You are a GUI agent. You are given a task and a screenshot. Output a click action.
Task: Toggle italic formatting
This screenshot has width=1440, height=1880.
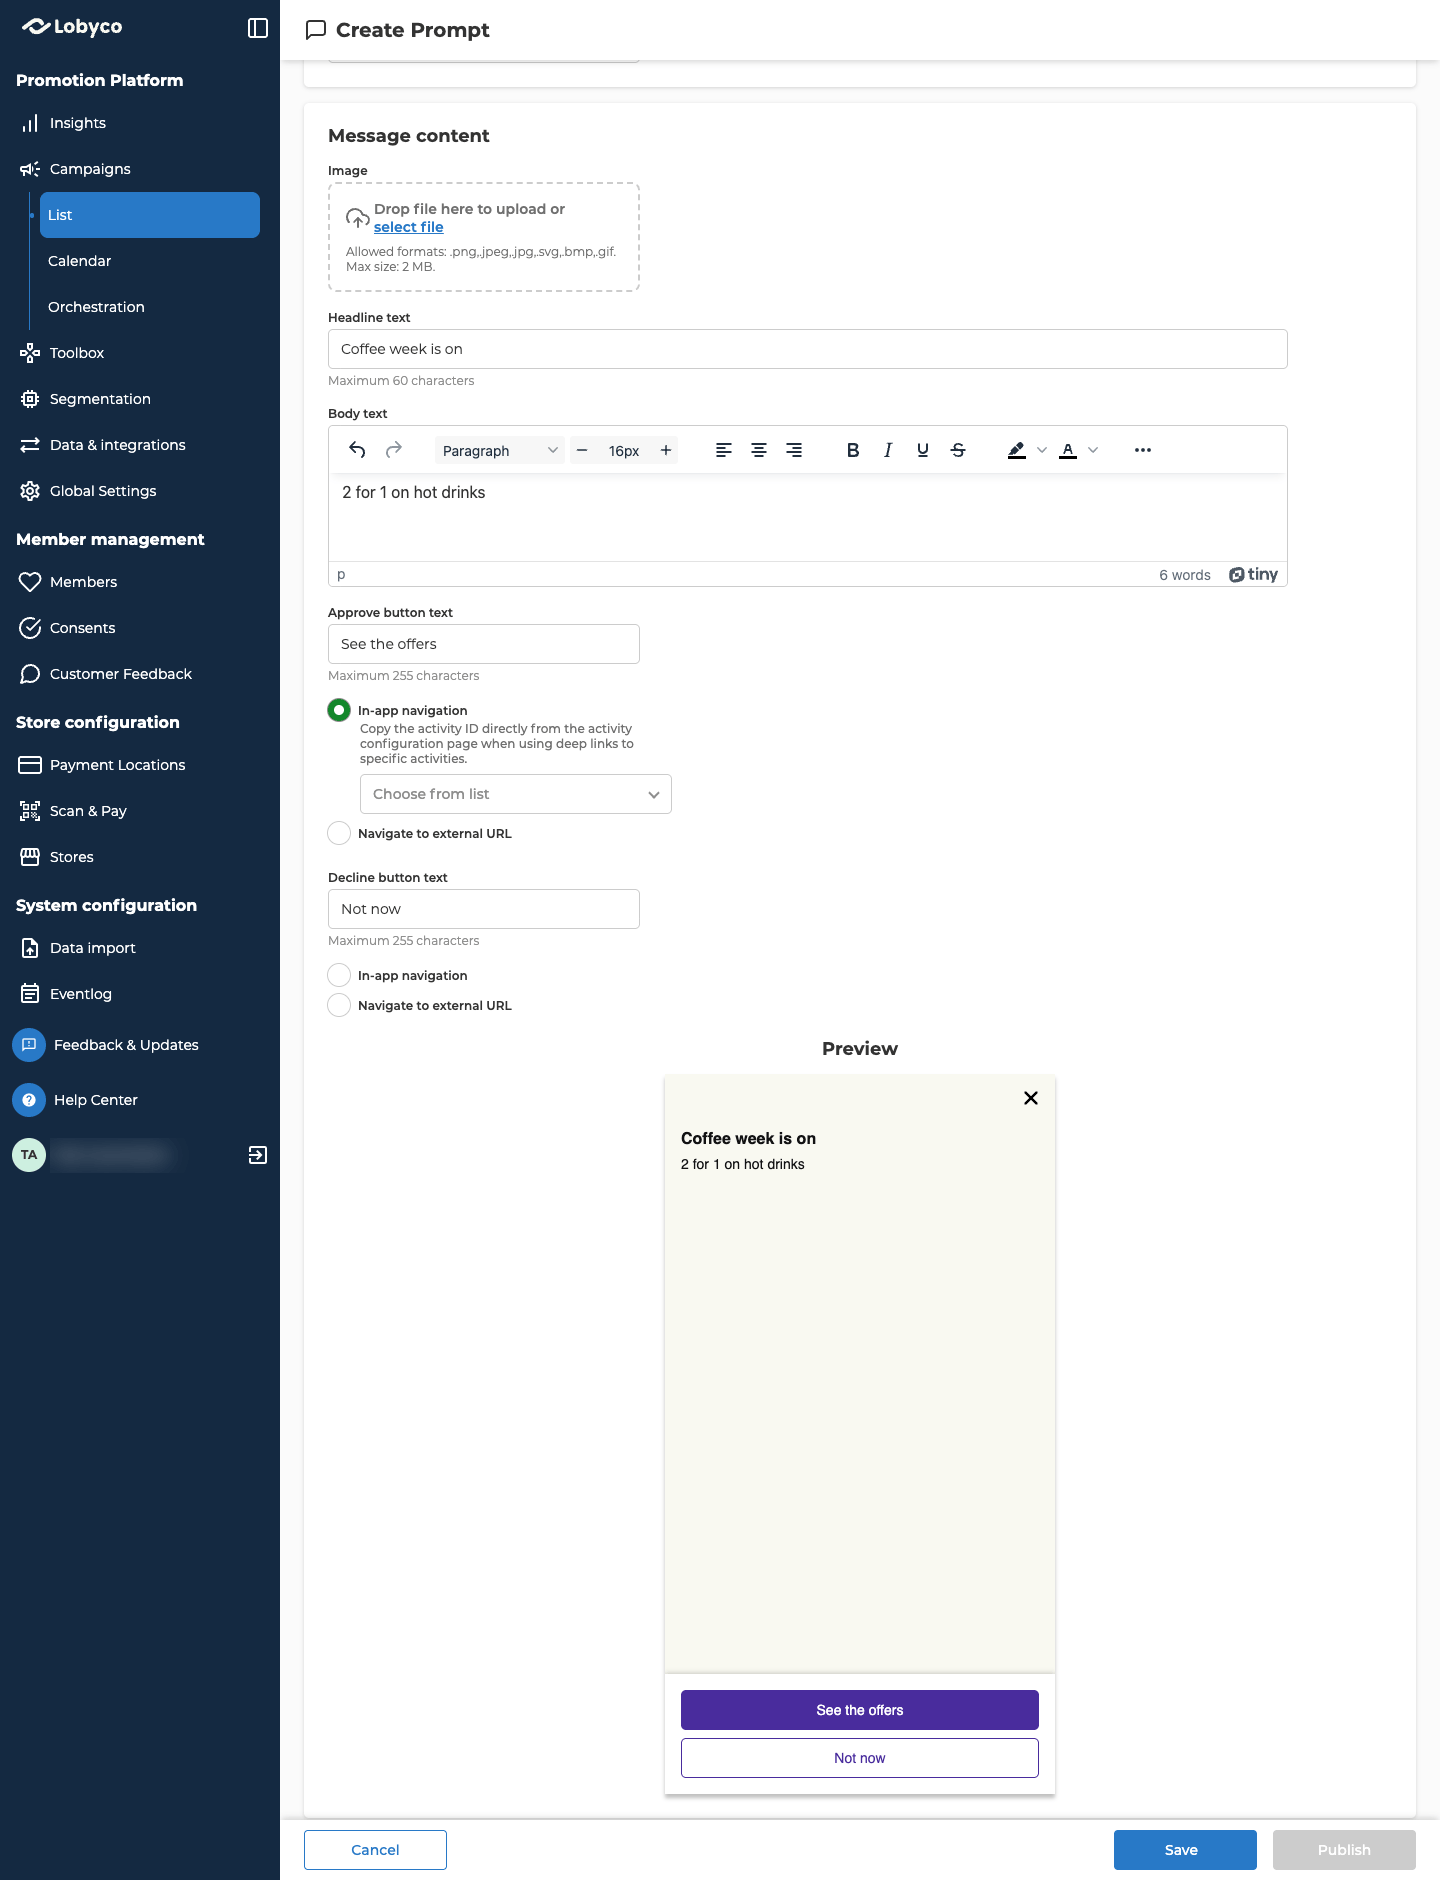(x=888, y=450)
